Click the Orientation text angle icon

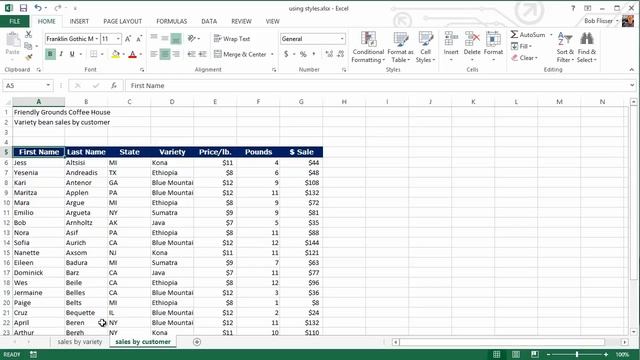coord(191,38)
